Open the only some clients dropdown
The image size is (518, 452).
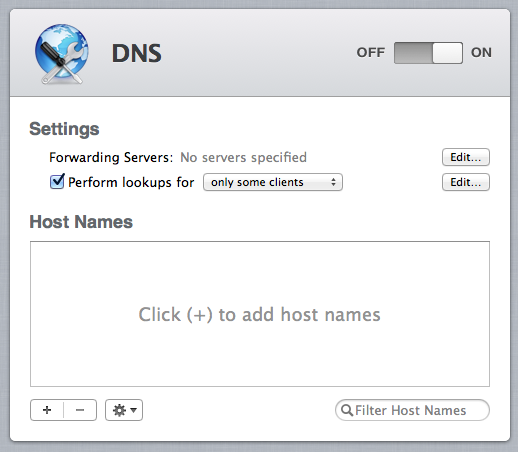[x=273, y=182]
